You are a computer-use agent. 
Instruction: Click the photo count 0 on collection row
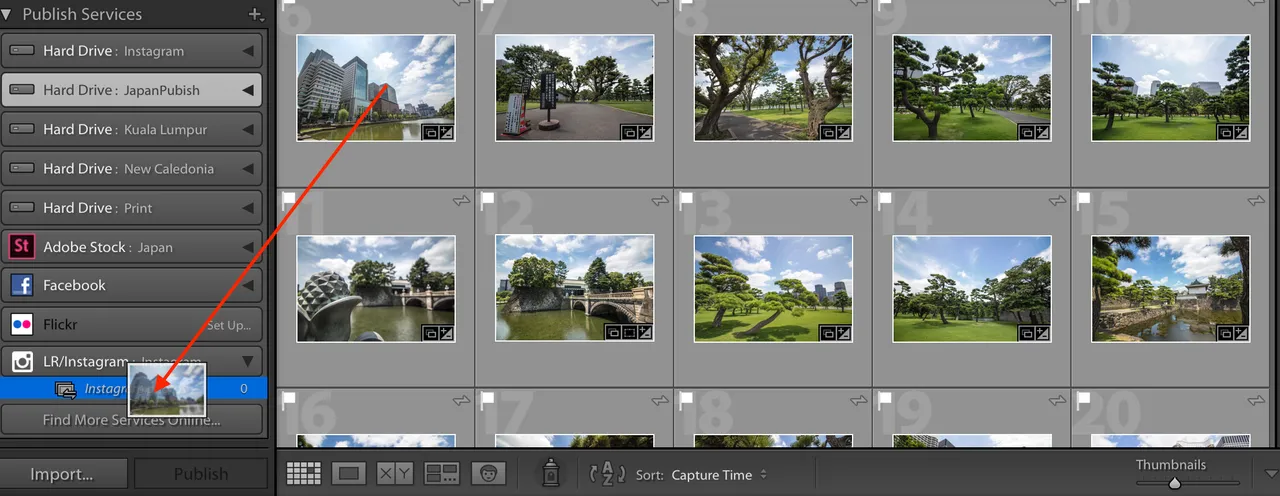[244, 389]
